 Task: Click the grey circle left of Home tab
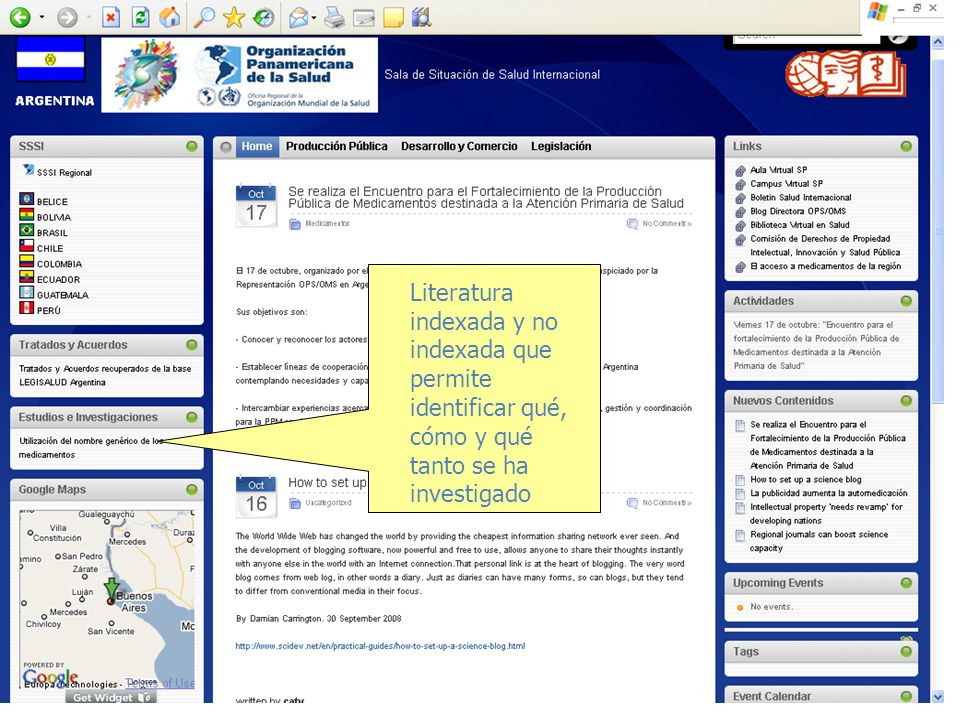pos(226,147)
